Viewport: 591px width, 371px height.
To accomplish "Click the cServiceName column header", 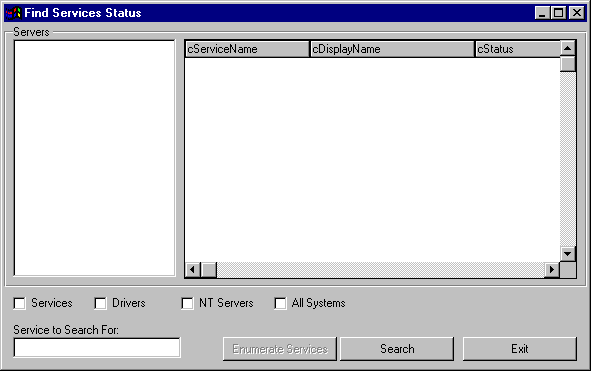I will (x=247, y=49).
